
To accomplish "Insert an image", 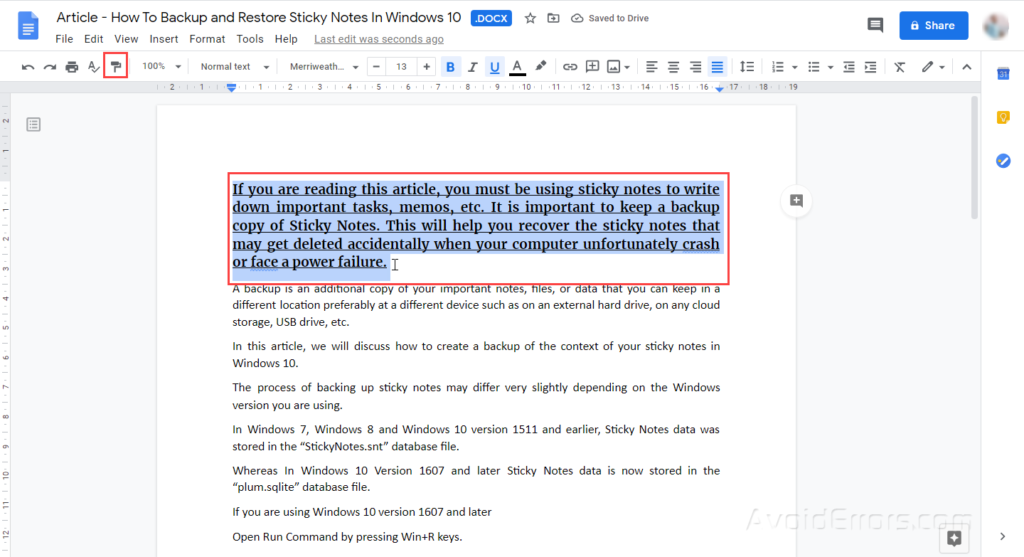I will pos(613,67).
